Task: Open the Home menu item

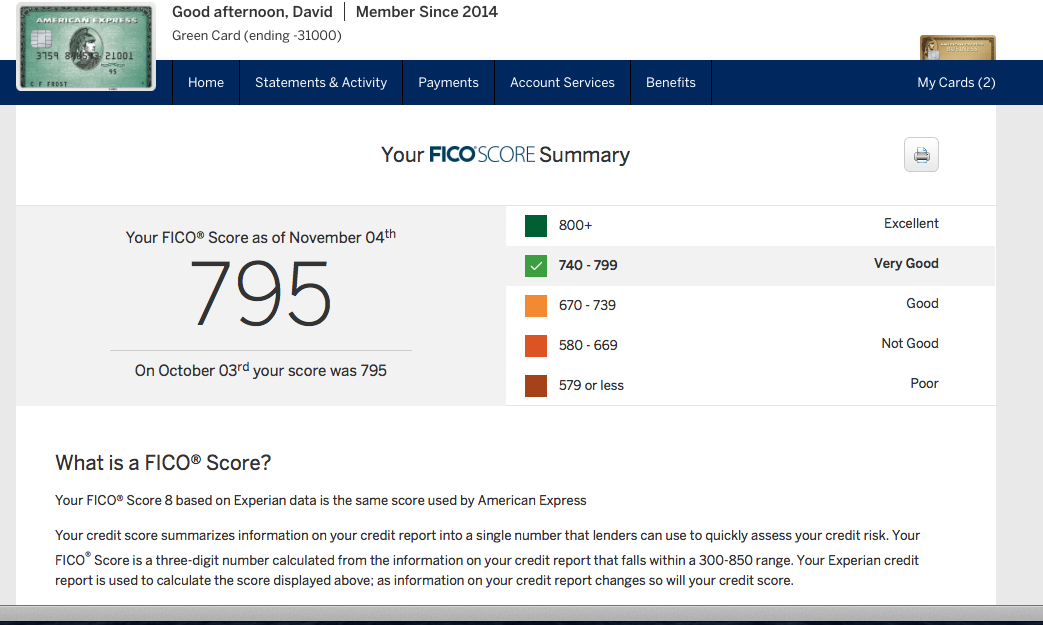Action: pos(206,83)
